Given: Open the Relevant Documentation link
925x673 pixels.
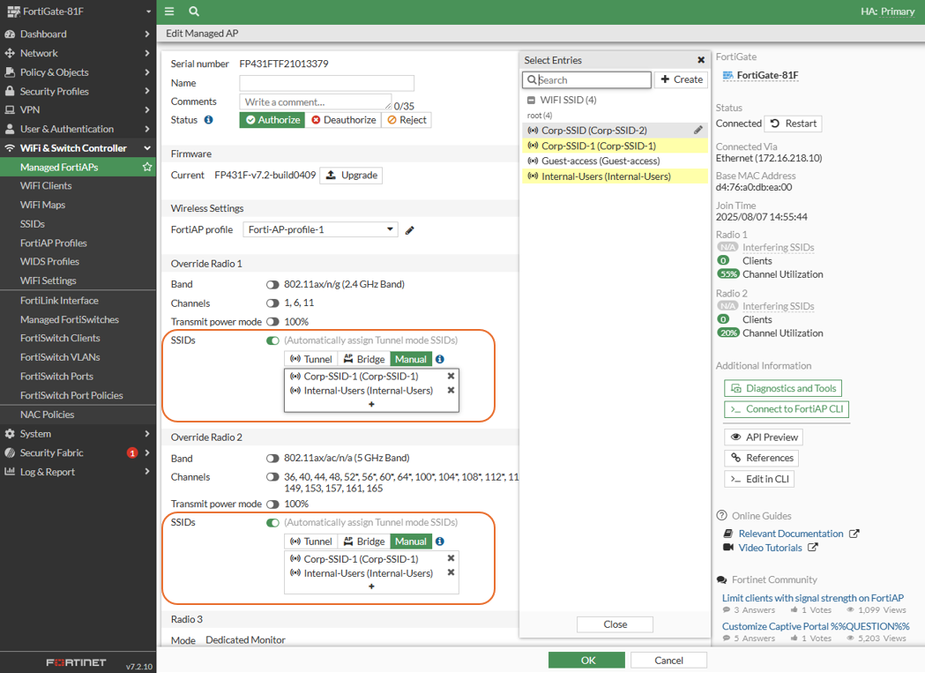Looking at the screenshot, I should pos(790,534).
